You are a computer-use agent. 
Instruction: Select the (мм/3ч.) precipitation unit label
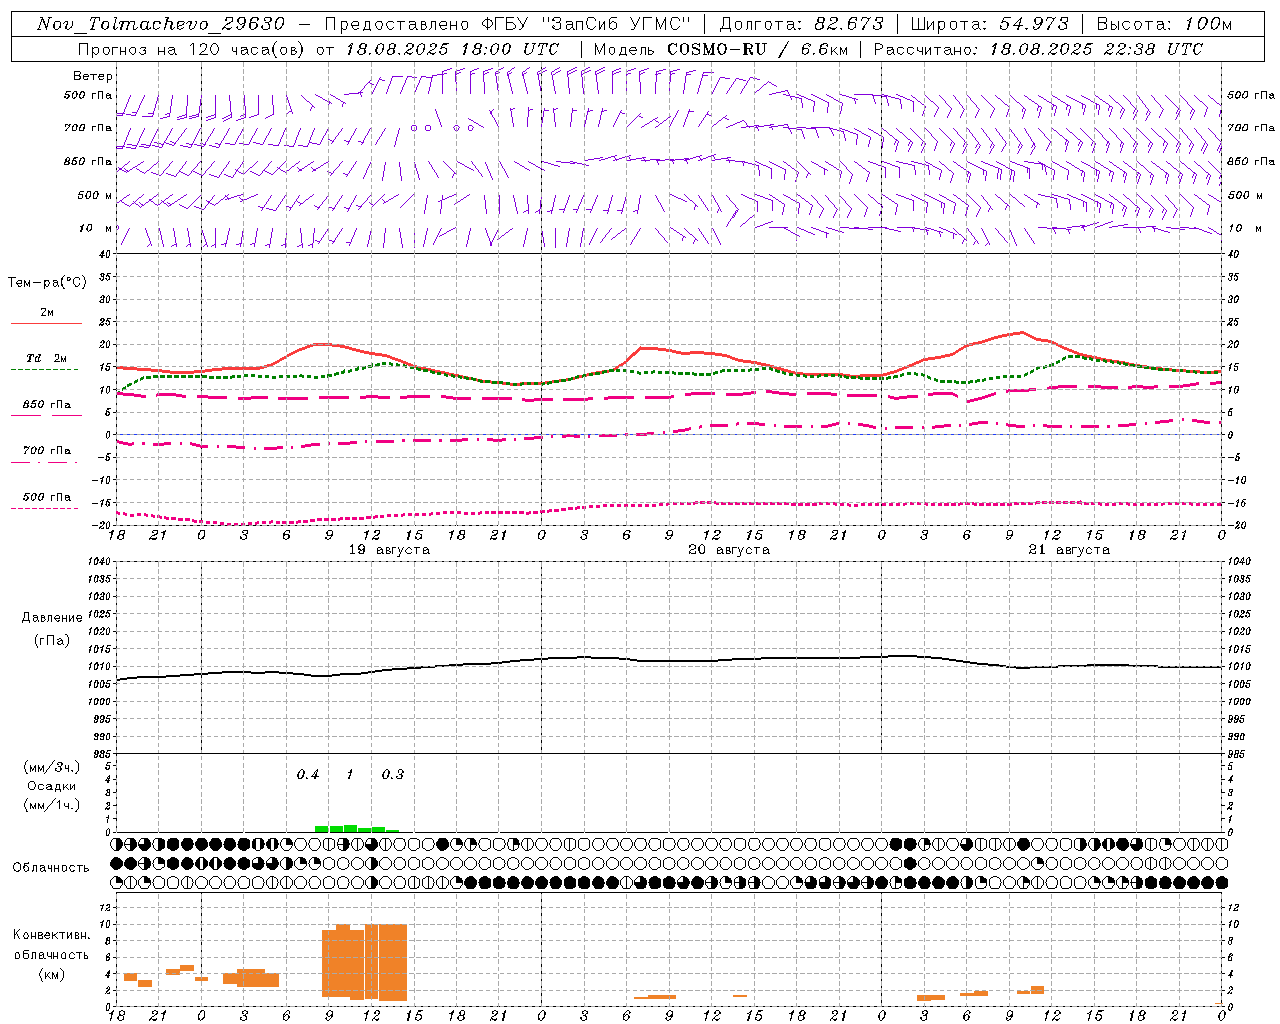click(x=52, y=768)
